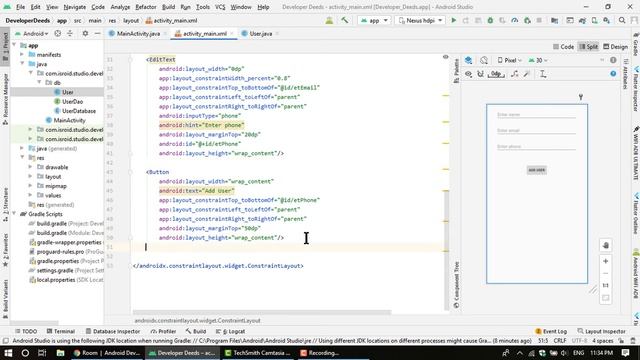The width and height of the screenshot is (640, 360).
Task: Click the Stop run square icon
Action: click(x=539, y=20)
